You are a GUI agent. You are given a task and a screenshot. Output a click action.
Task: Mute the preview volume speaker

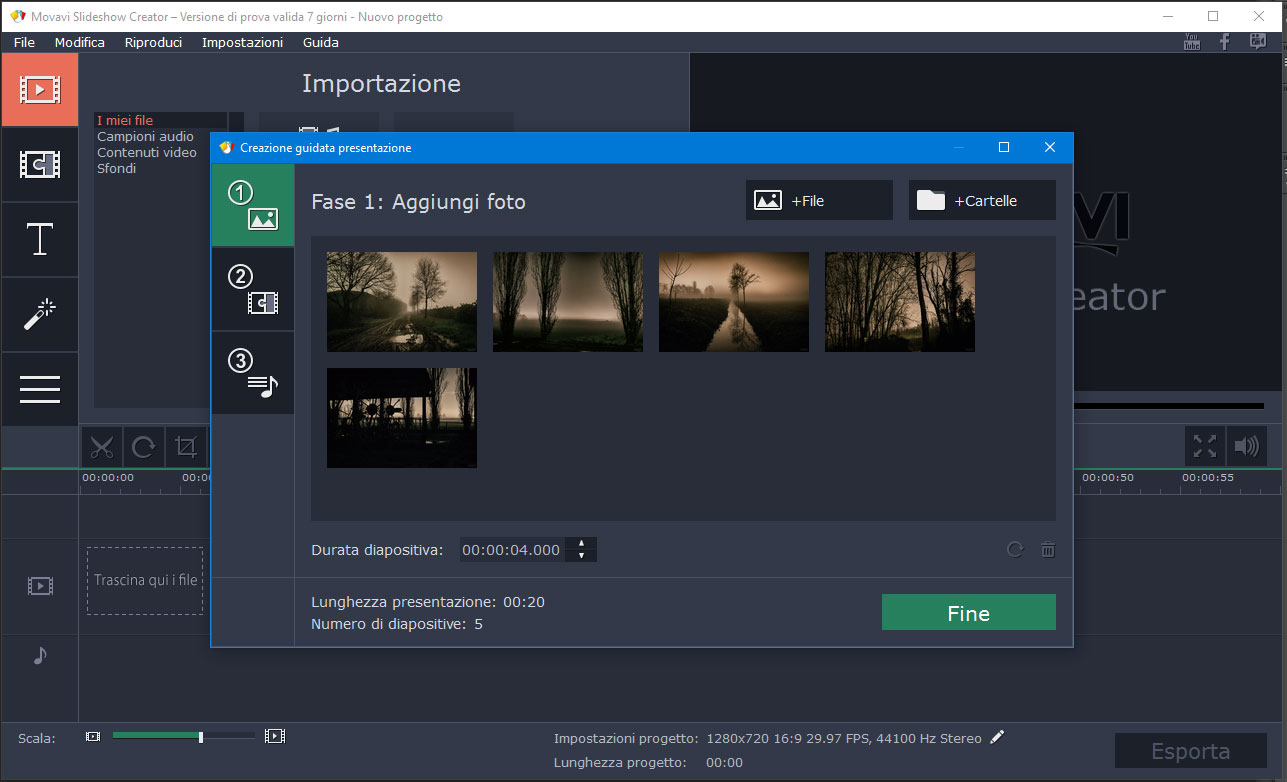1246,446
